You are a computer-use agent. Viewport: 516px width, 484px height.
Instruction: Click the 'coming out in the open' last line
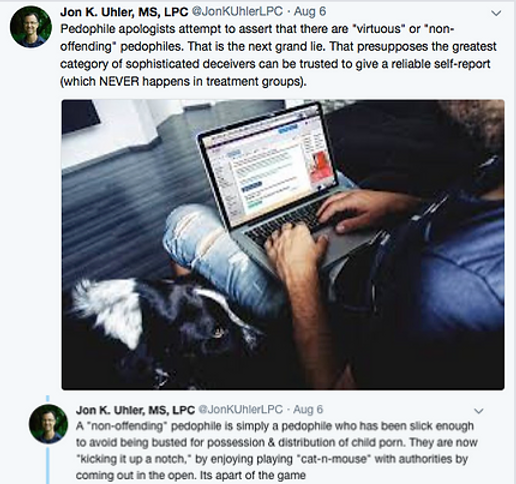pyautogui.click(x=191, y=475)
